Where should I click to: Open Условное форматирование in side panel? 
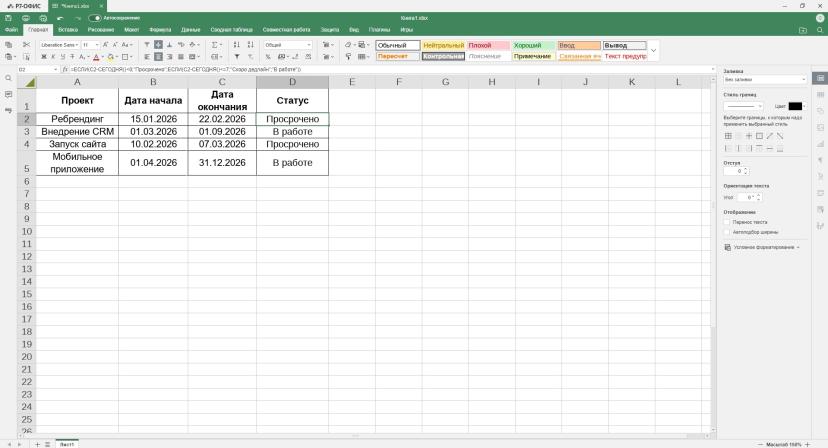tap(762, 247)
